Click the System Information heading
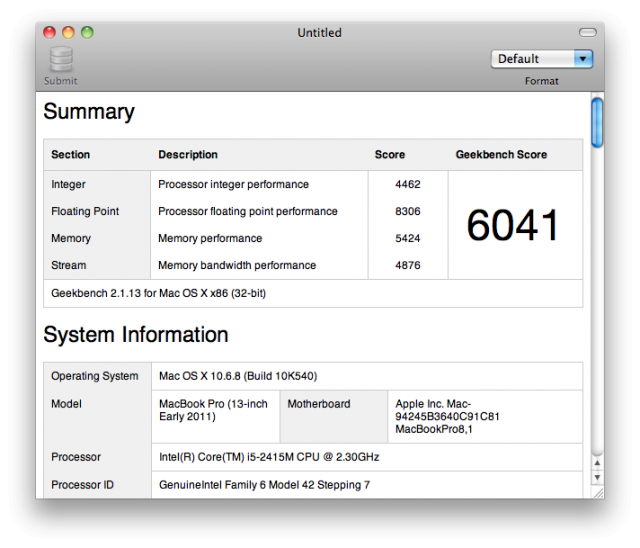 point(136,335)
